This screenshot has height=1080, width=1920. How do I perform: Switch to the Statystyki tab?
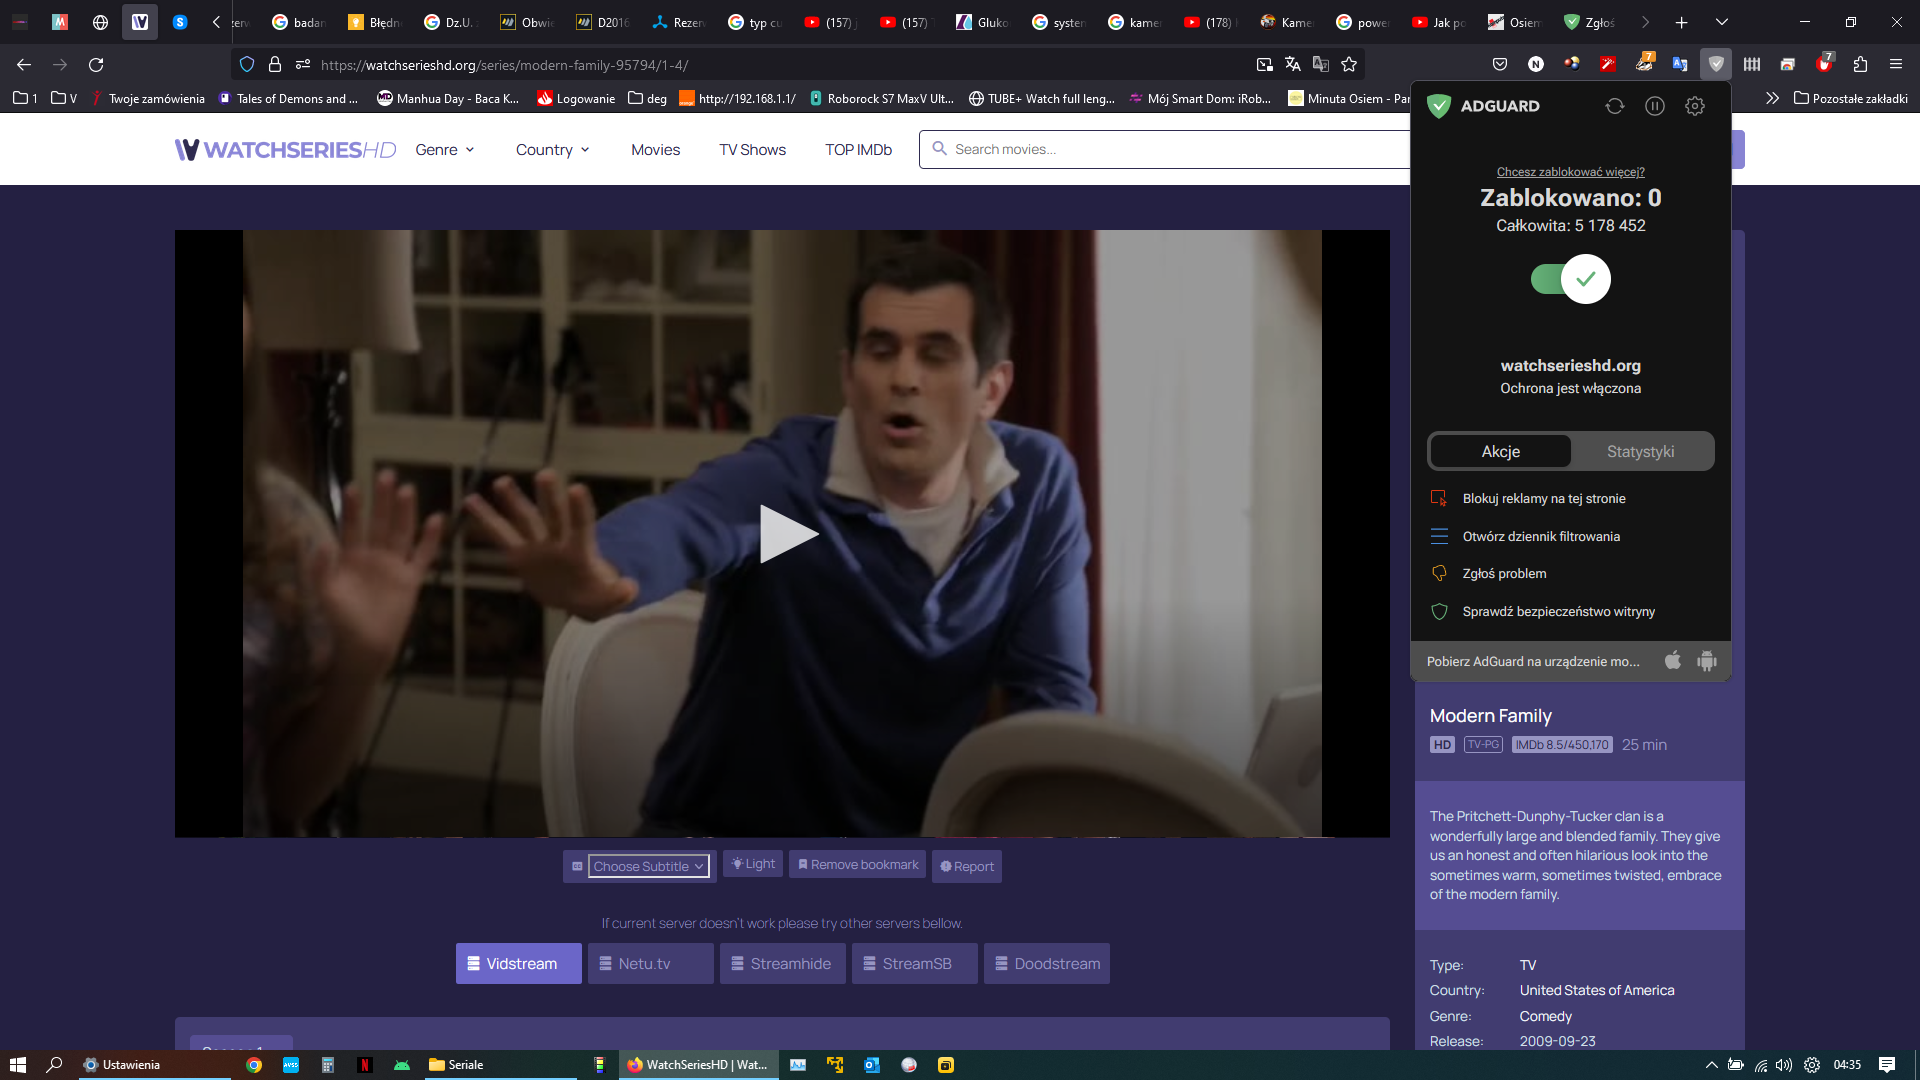click(x=1640, y=452)
